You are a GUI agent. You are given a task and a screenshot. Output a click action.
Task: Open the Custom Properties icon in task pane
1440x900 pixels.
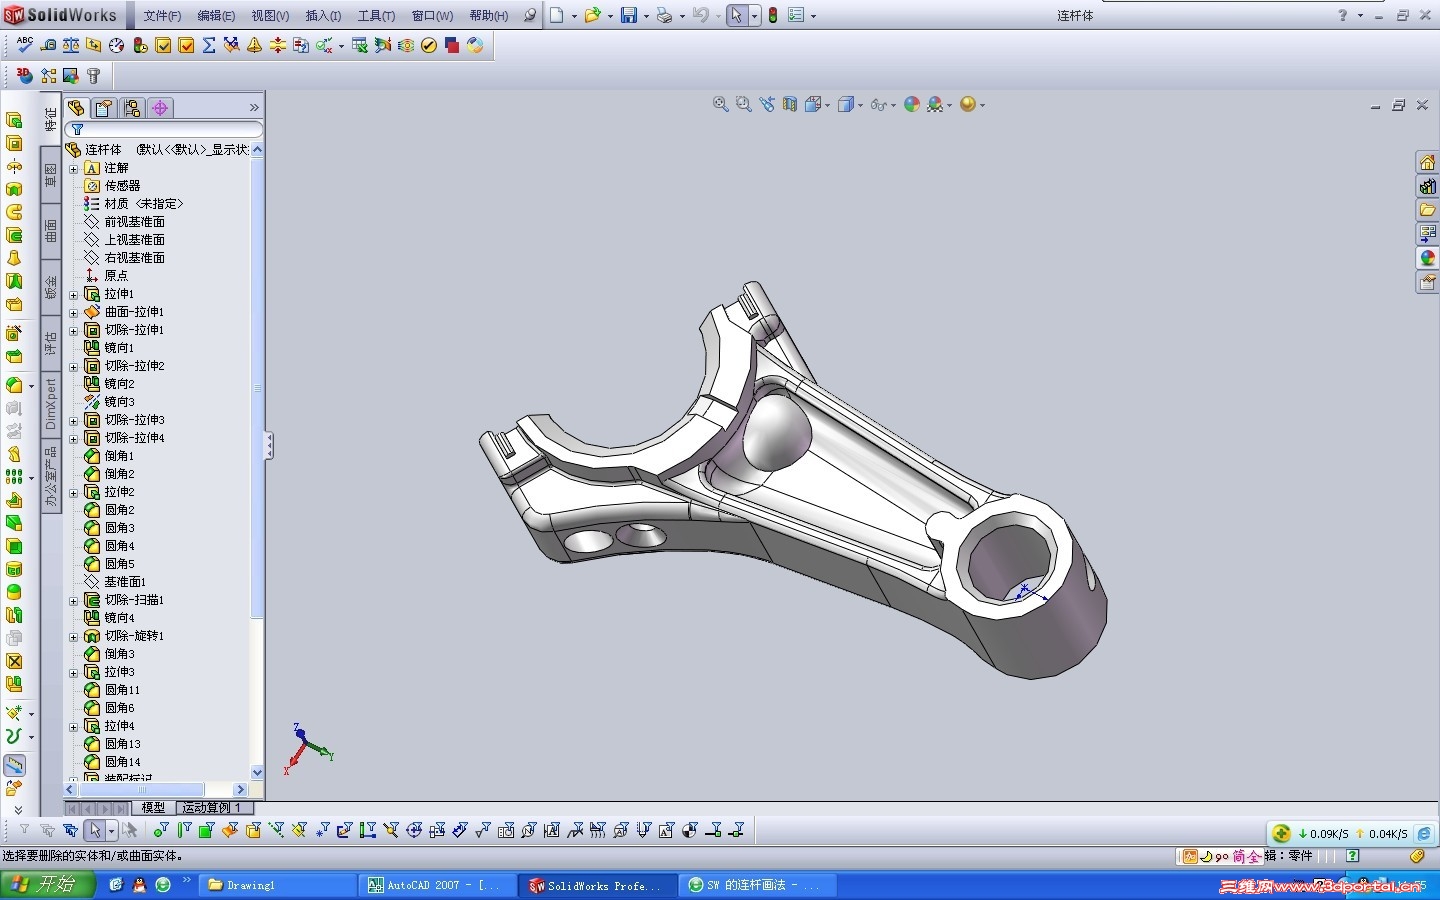[x=1428, y=282]
